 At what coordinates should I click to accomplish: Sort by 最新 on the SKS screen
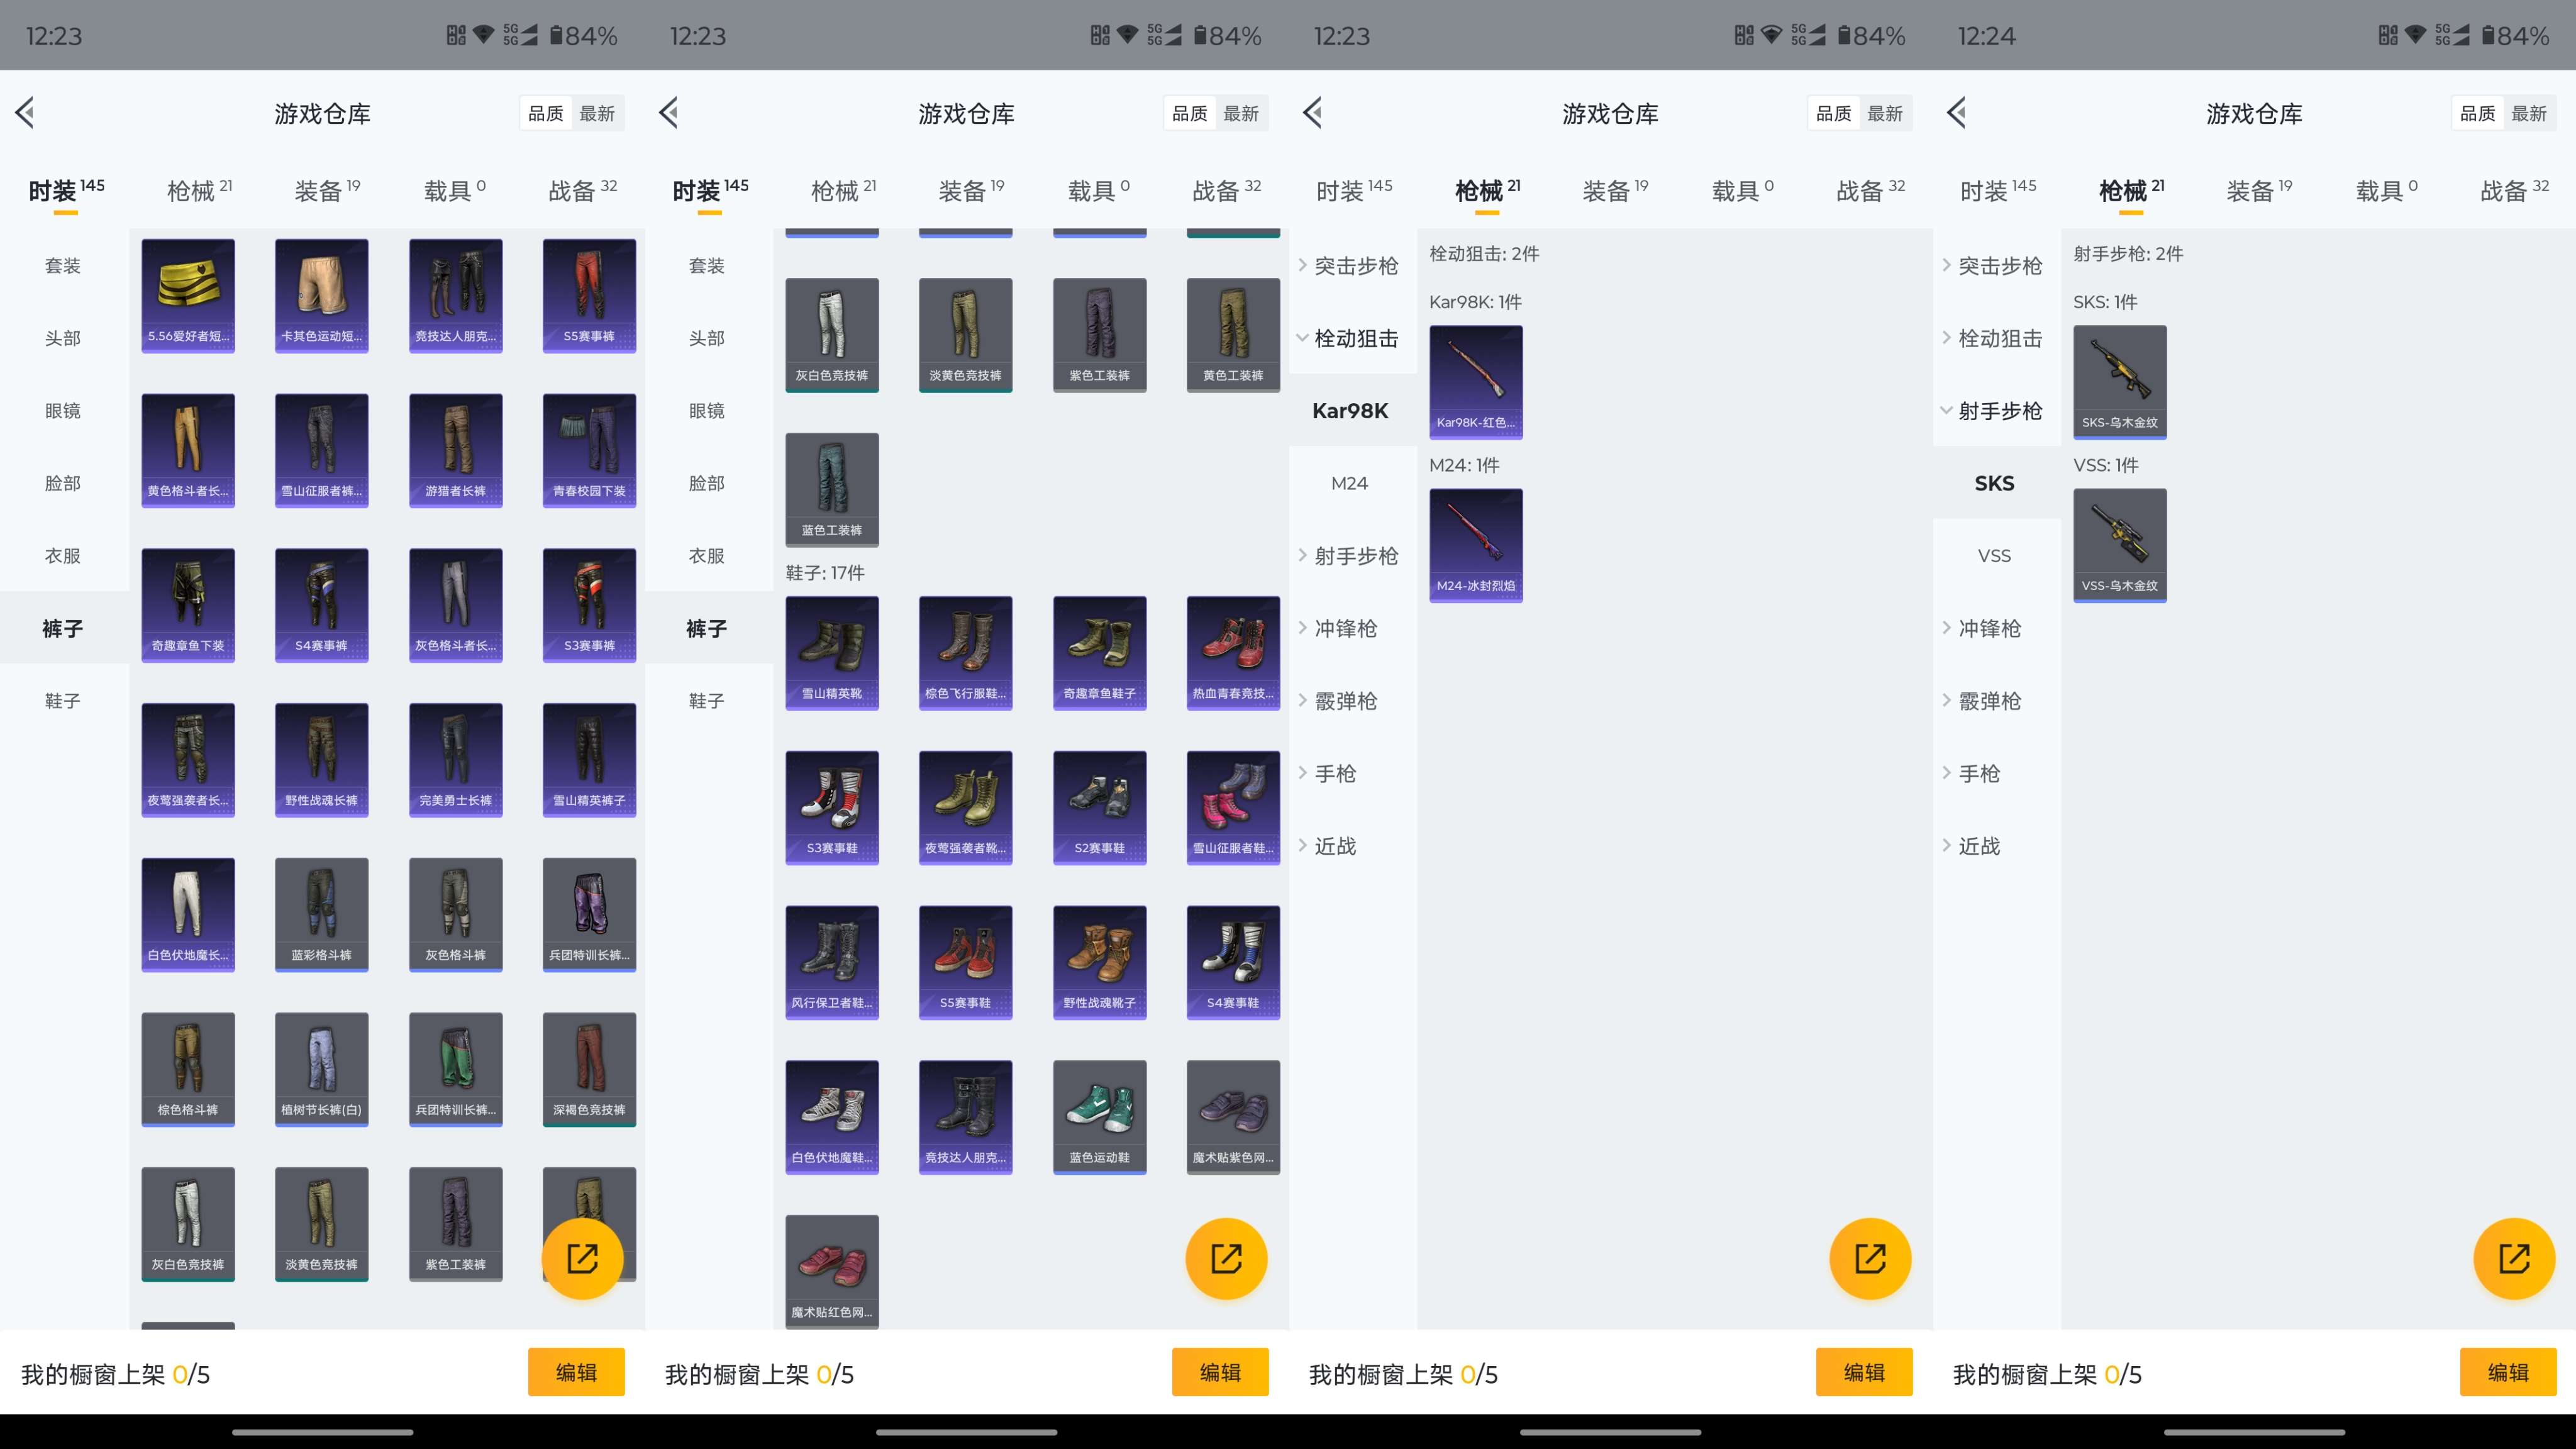[2529, 113]
